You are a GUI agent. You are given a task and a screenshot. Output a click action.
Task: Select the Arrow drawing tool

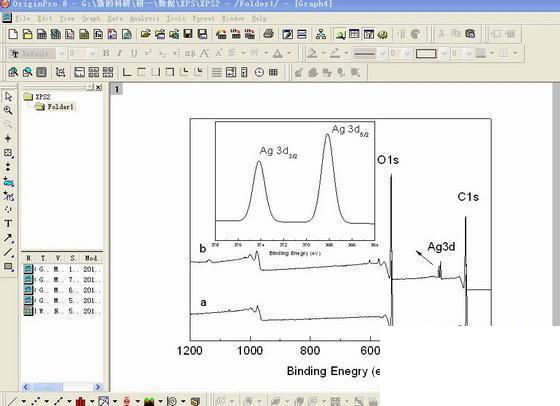[8, 238]
